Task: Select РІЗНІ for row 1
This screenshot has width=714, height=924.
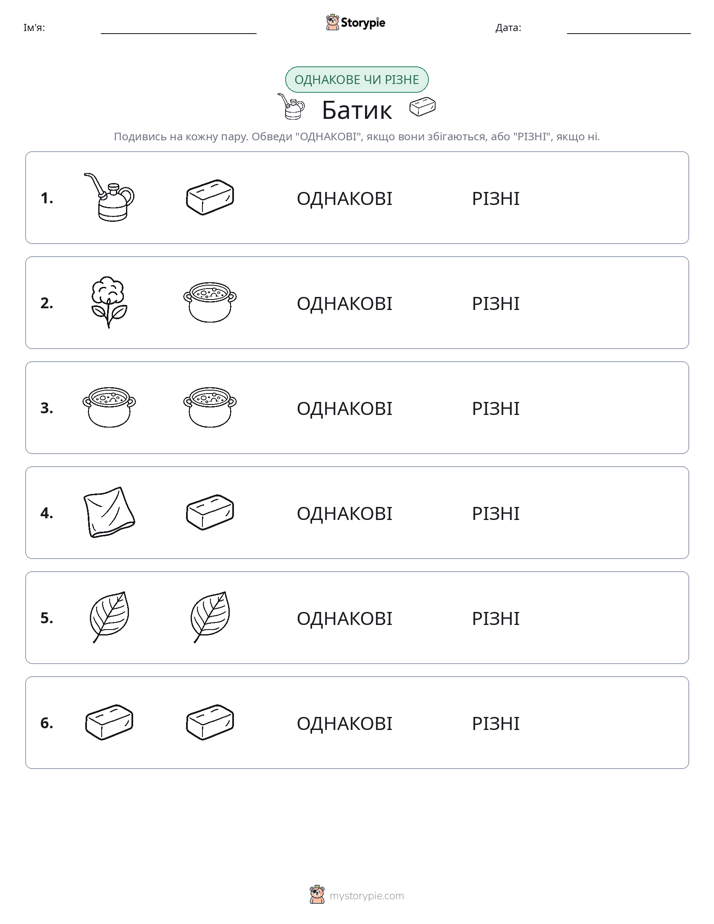Action: click(495, 199)
